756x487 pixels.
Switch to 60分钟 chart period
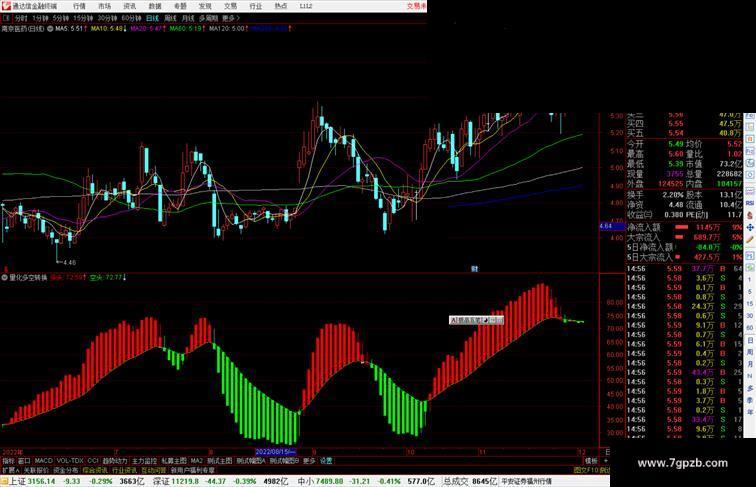(x=131, y=18)
